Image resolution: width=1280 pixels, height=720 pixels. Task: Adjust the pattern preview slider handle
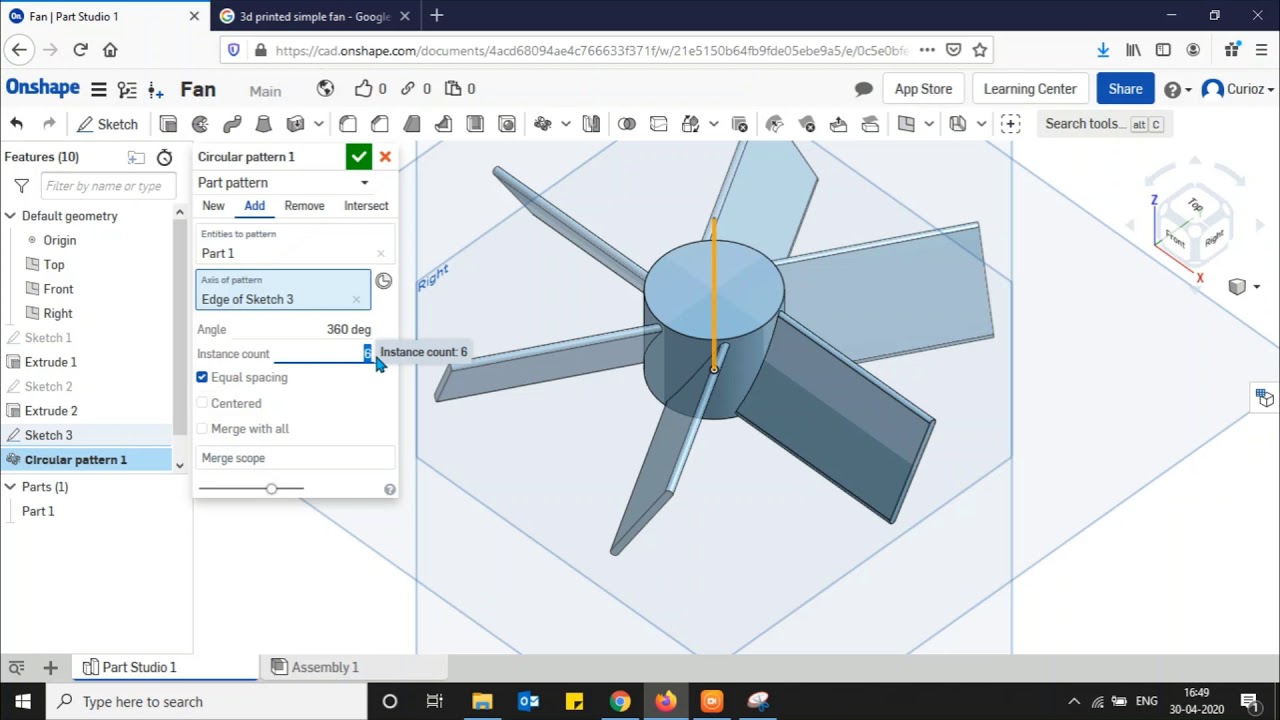[x=271, y=489]
